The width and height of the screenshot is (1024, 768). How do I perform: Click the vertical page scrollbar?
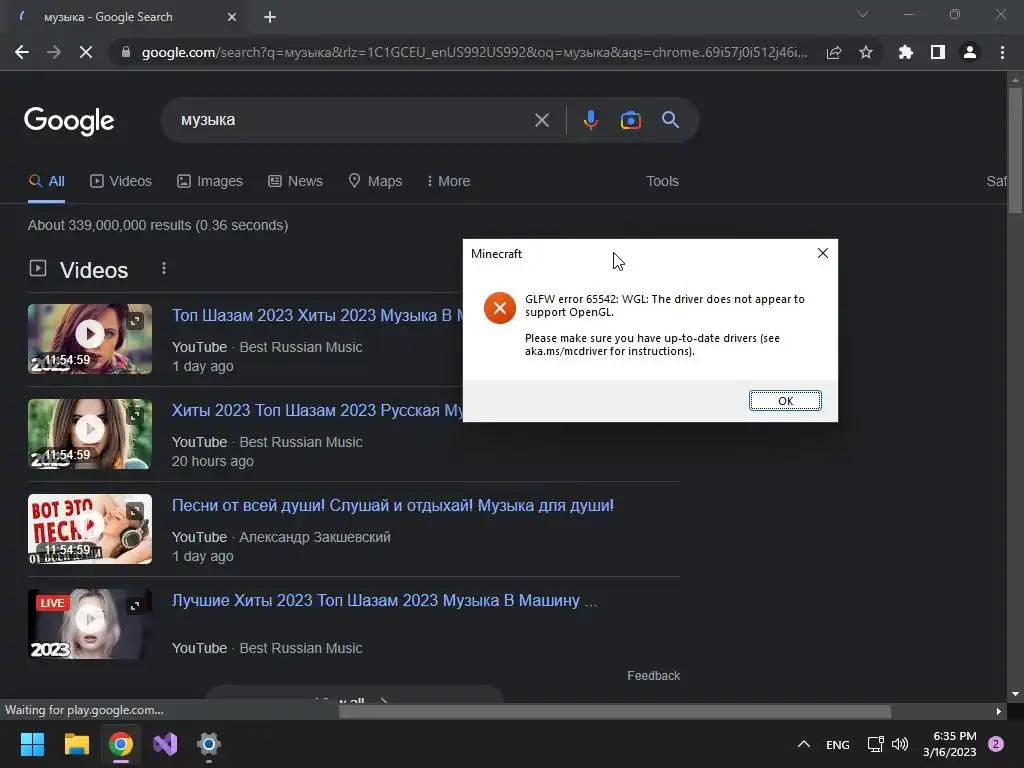pos(1015,150)
